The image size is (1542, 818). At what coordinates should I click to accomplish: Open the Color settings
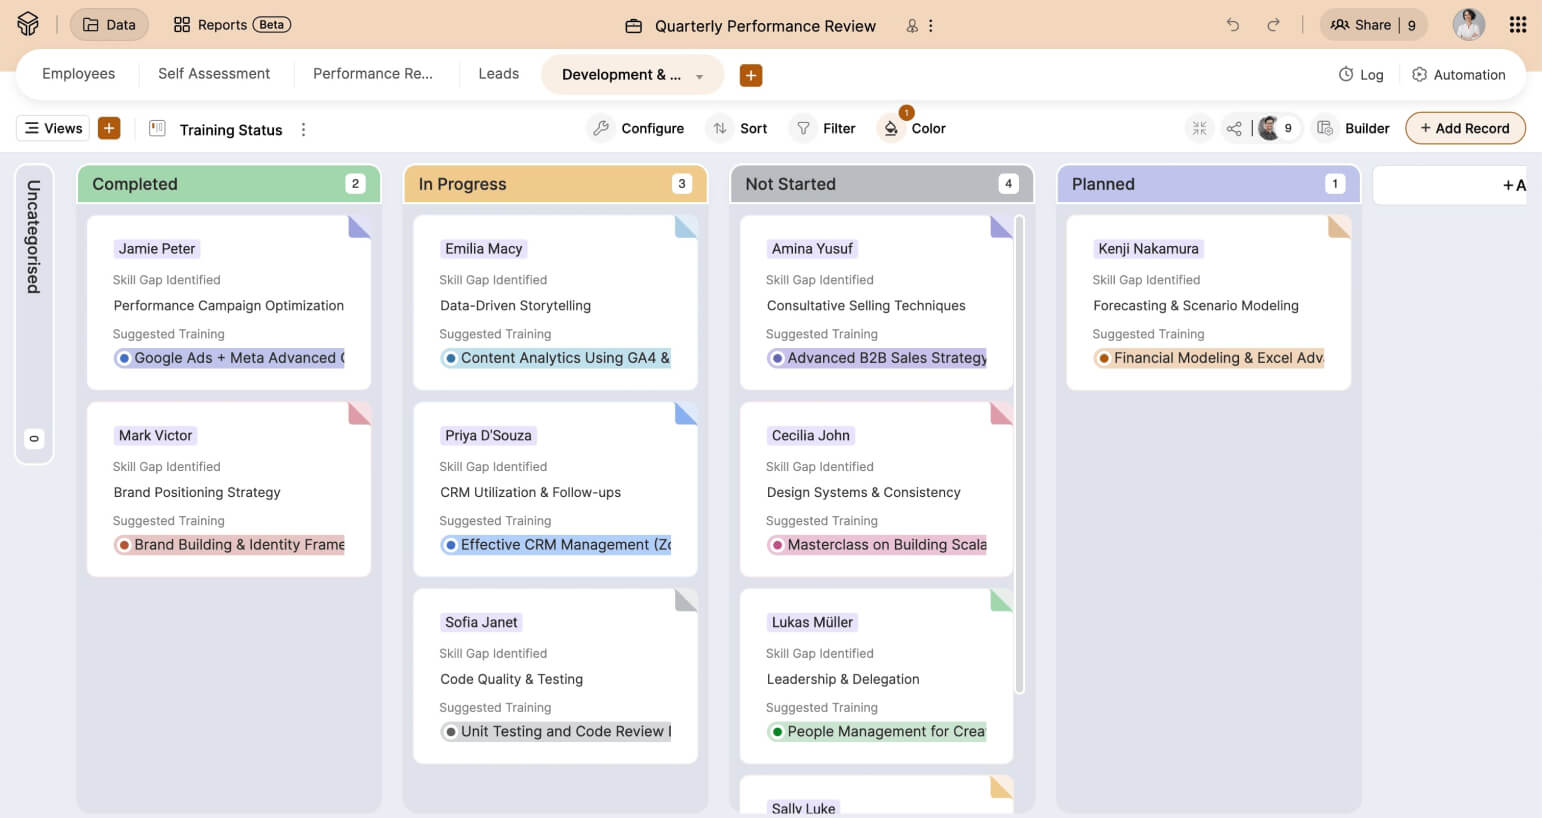point(912,128)
